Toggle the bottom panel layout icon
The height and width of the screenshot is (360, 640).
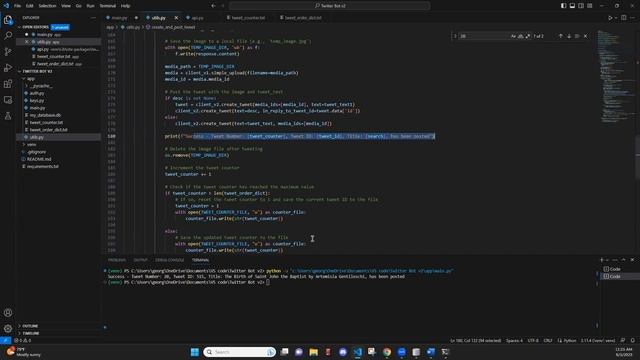(572, 6)
